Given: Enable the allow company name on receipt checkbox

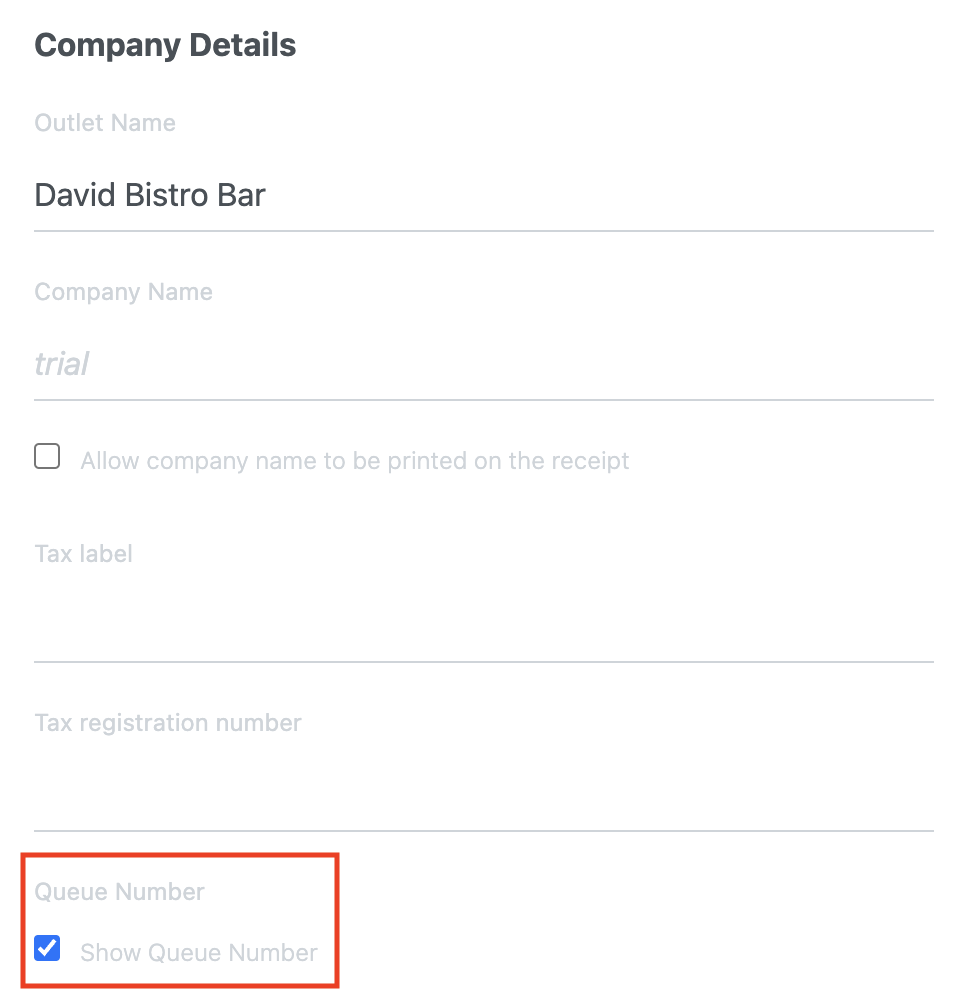Looking at the screenshot, I should coord(47,457).
